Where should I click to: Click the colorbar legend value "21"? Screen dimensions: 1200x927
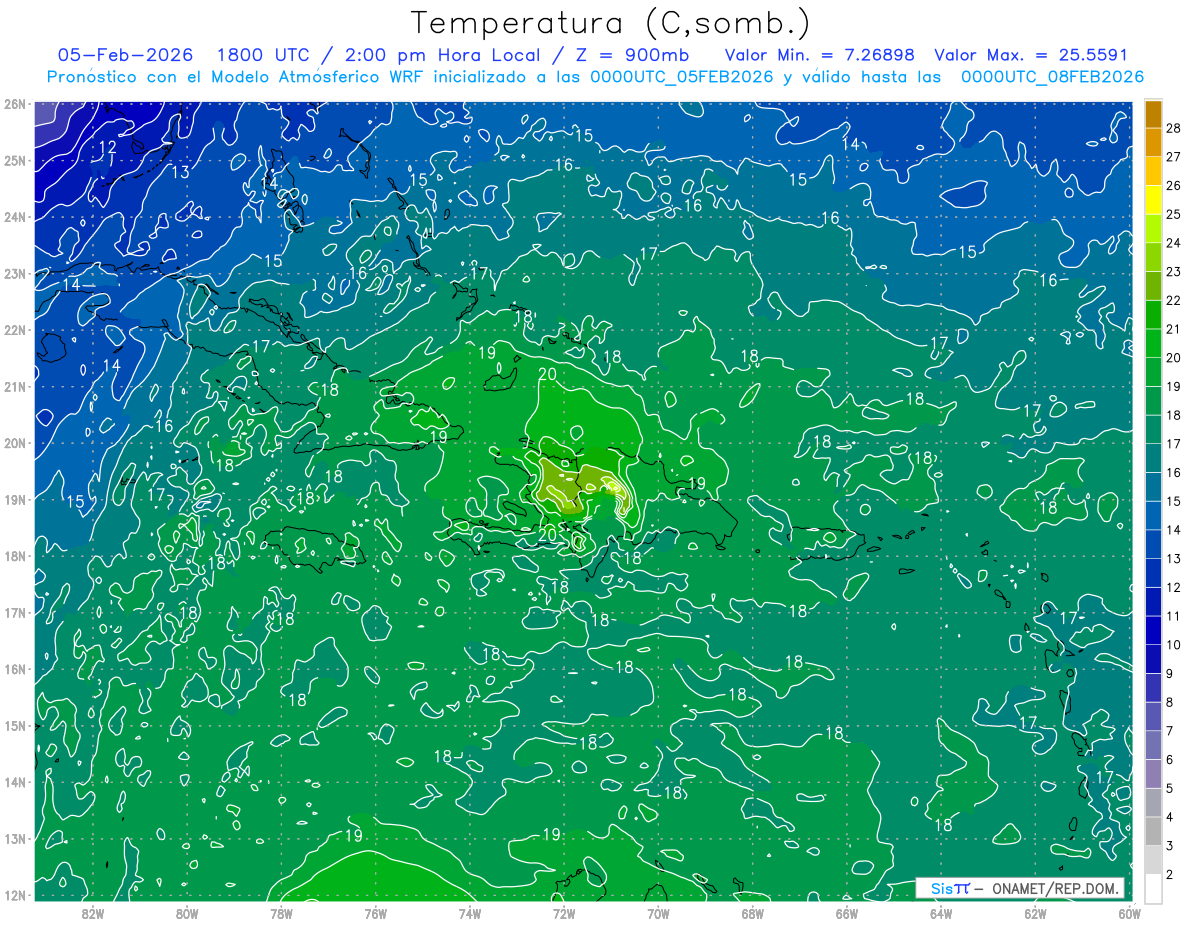click(x=1173, y=329)
